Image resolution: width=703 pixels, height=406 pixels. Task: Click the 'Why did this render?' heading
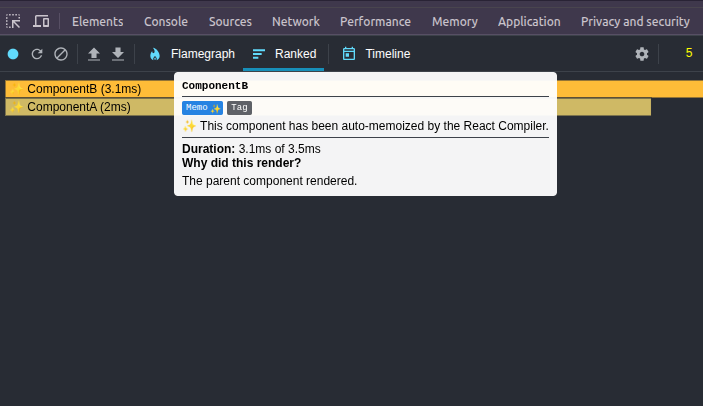[x=242, y=163]
